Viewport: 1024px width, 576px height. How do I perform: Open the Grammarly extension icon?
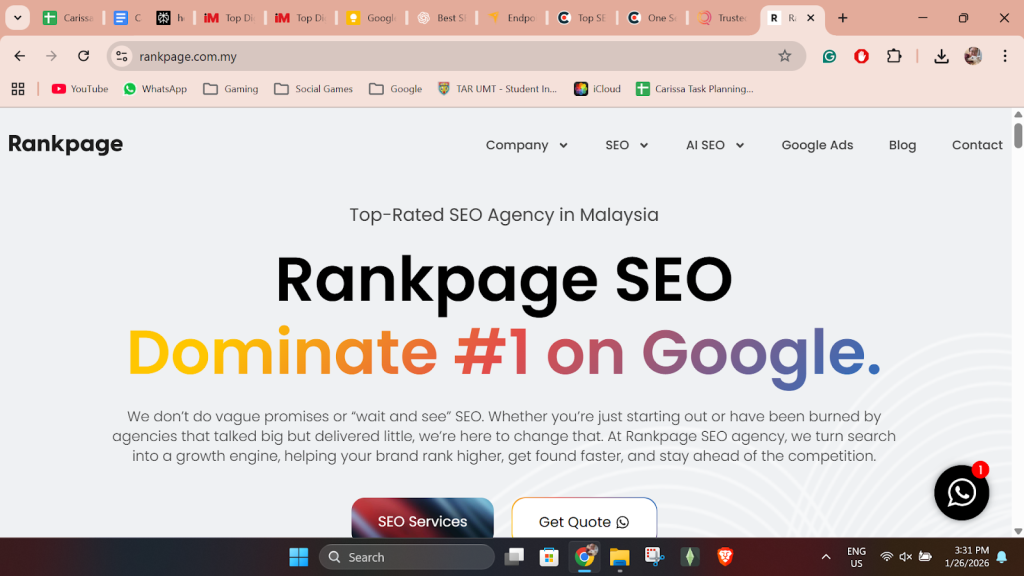click(x=829, y=56)
